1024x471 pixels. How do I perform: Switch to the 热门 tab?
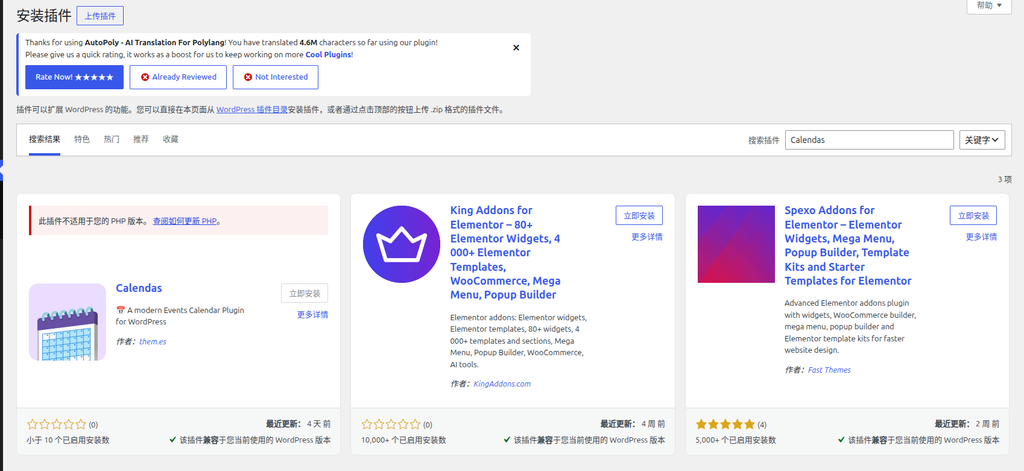pos(111,139)
